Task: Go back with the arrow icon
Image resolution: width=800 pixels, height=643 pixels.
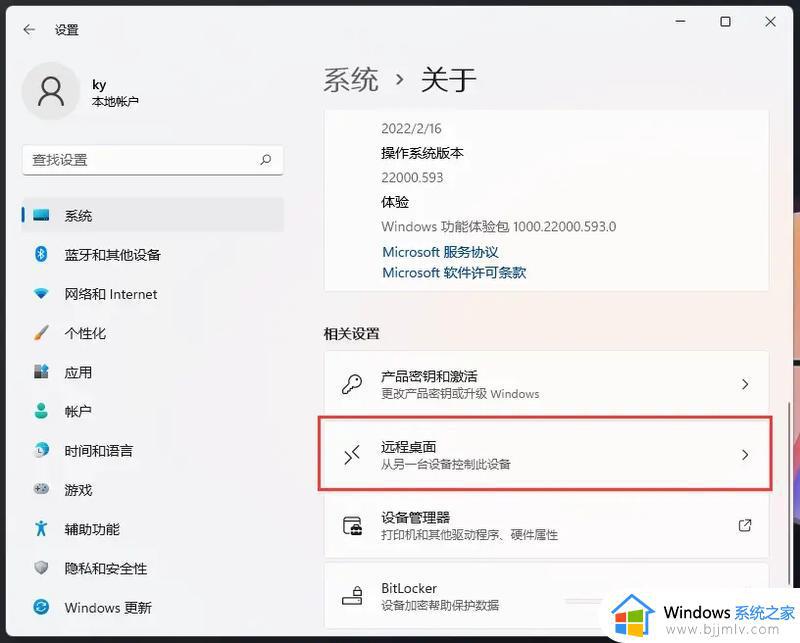Action: click(x=29, y=30)
